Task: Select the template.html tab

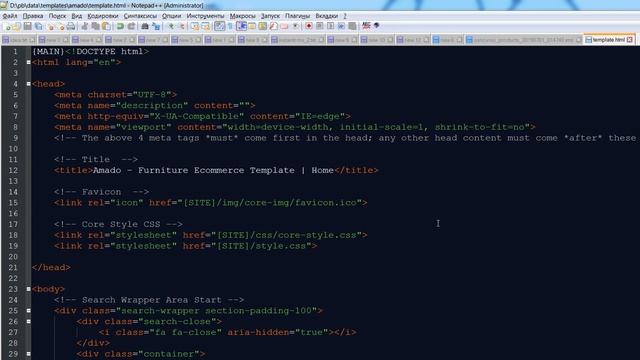Action: pos(608,40)
